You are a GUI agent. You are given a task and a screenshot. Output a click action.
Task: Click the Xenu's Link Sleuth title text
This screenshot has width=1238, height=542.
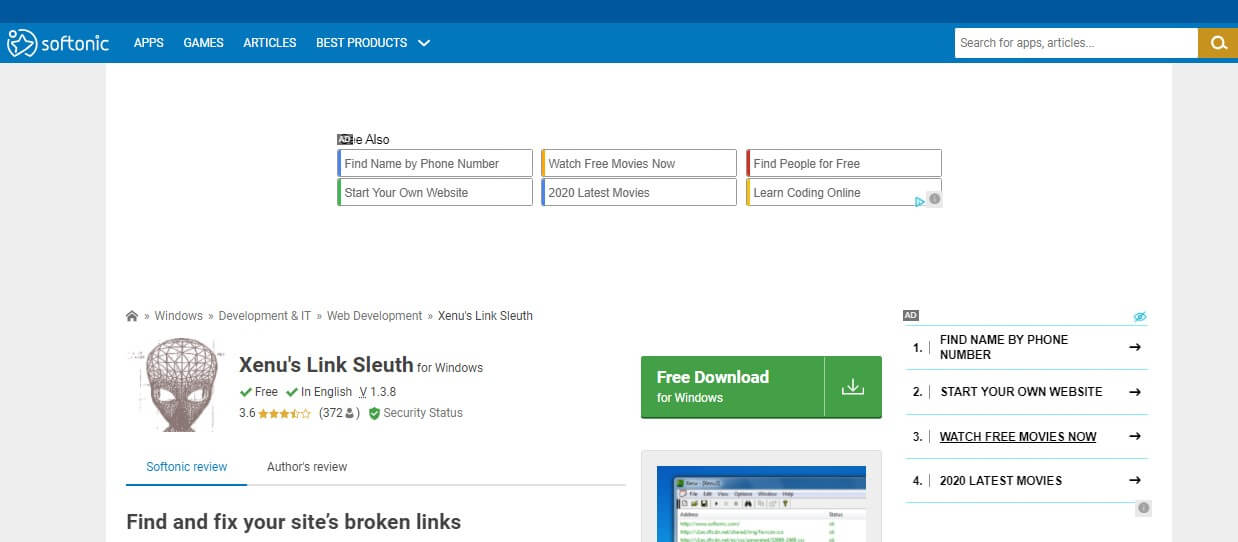(x=326, y=364)
